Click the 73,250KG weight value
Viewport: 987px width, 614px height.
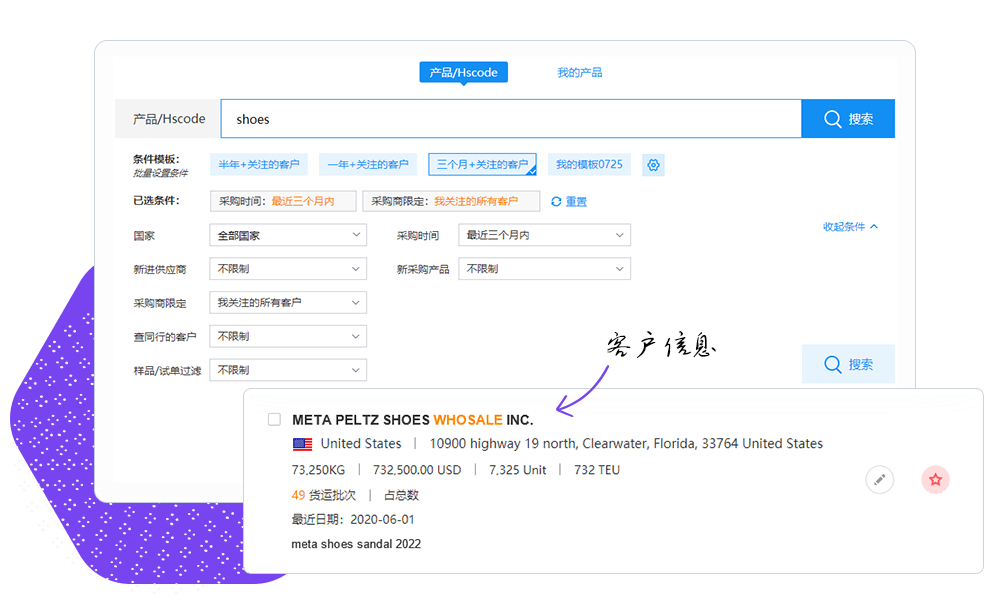(318, 470)
